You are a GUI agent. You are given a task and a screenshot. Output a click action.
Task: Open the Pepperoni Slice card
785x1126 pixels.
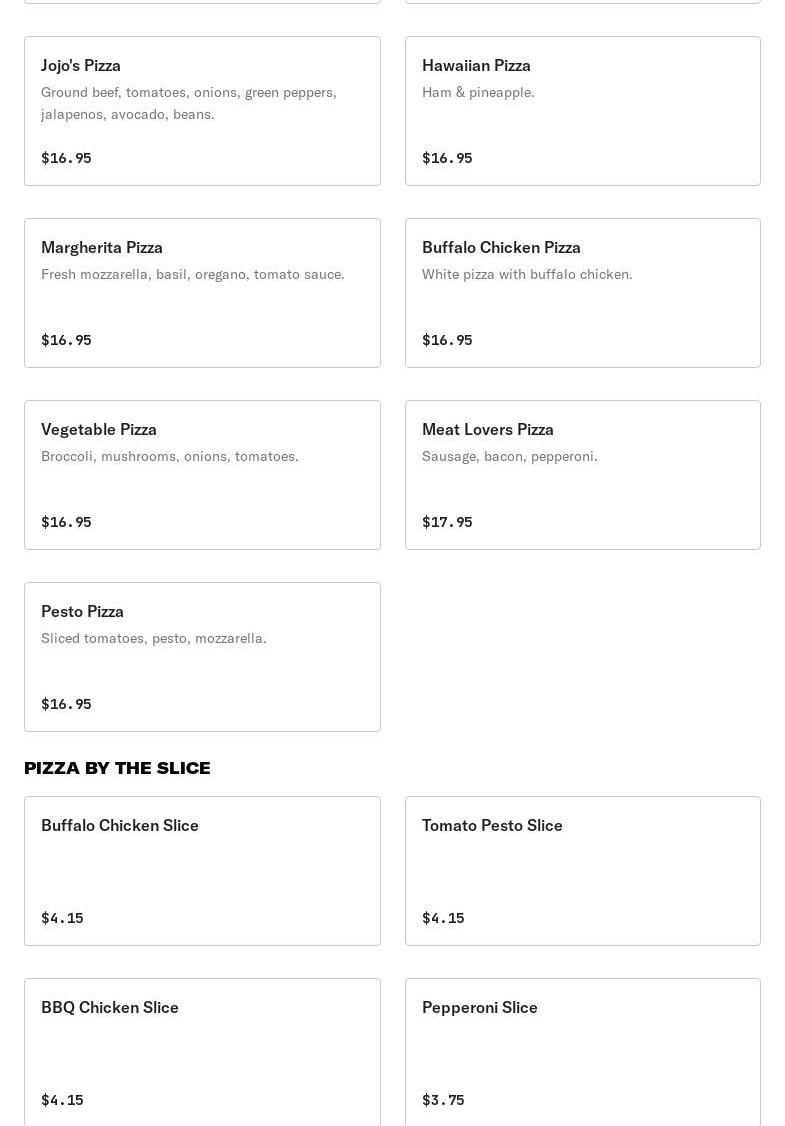click(x=582, y=1052)
